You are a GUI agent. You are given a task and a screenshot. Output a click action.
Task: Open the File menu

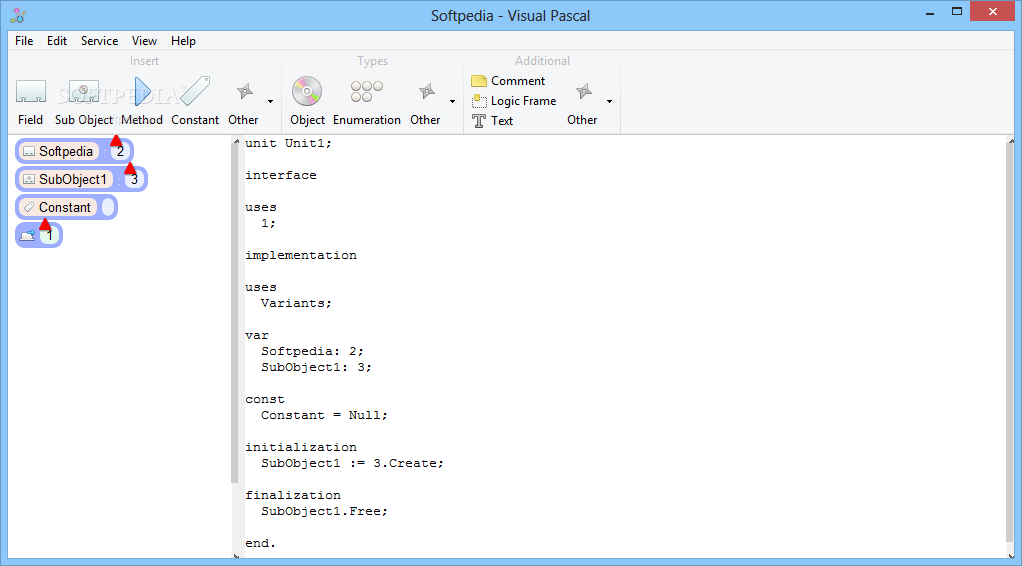(24, 40)
